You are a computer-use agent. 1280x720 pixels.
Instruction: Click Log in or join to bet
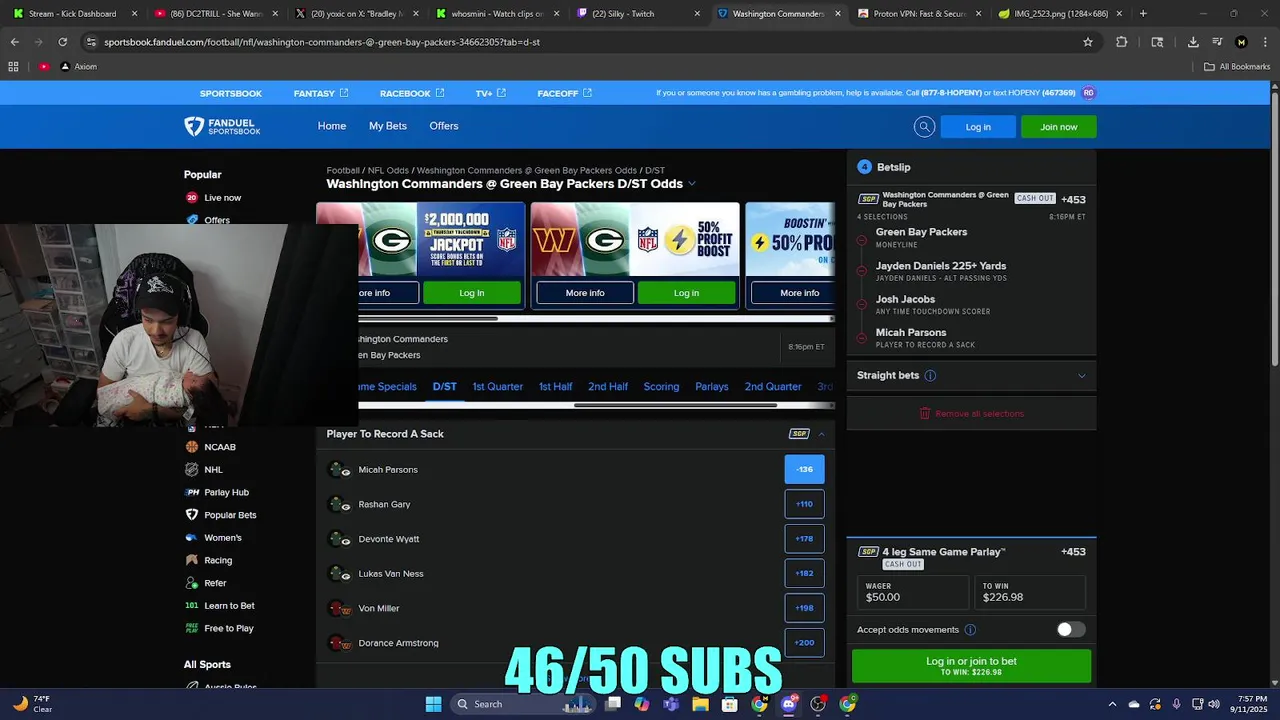tap(971, 666)
